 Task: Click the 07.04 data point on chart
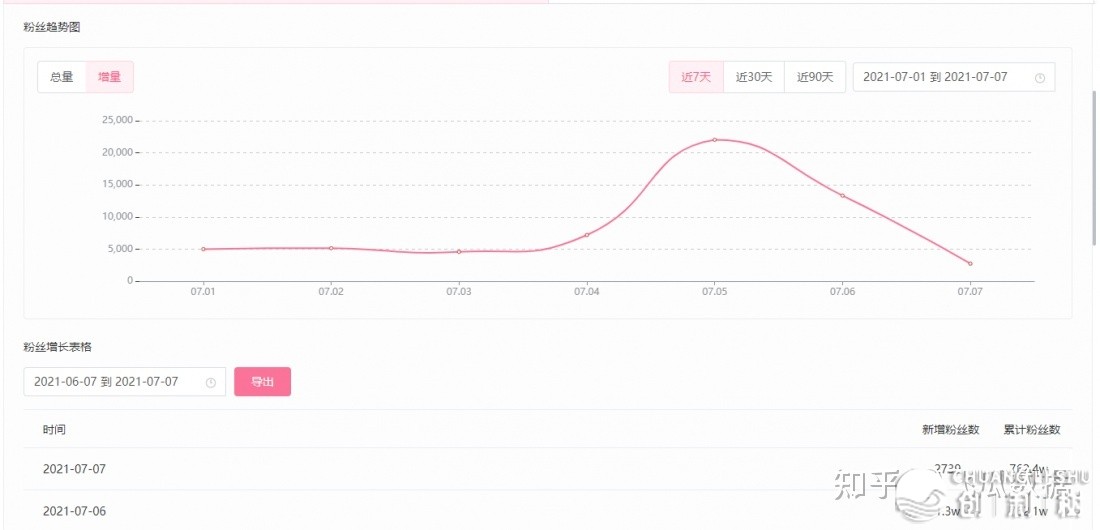(x=587, y=235)
